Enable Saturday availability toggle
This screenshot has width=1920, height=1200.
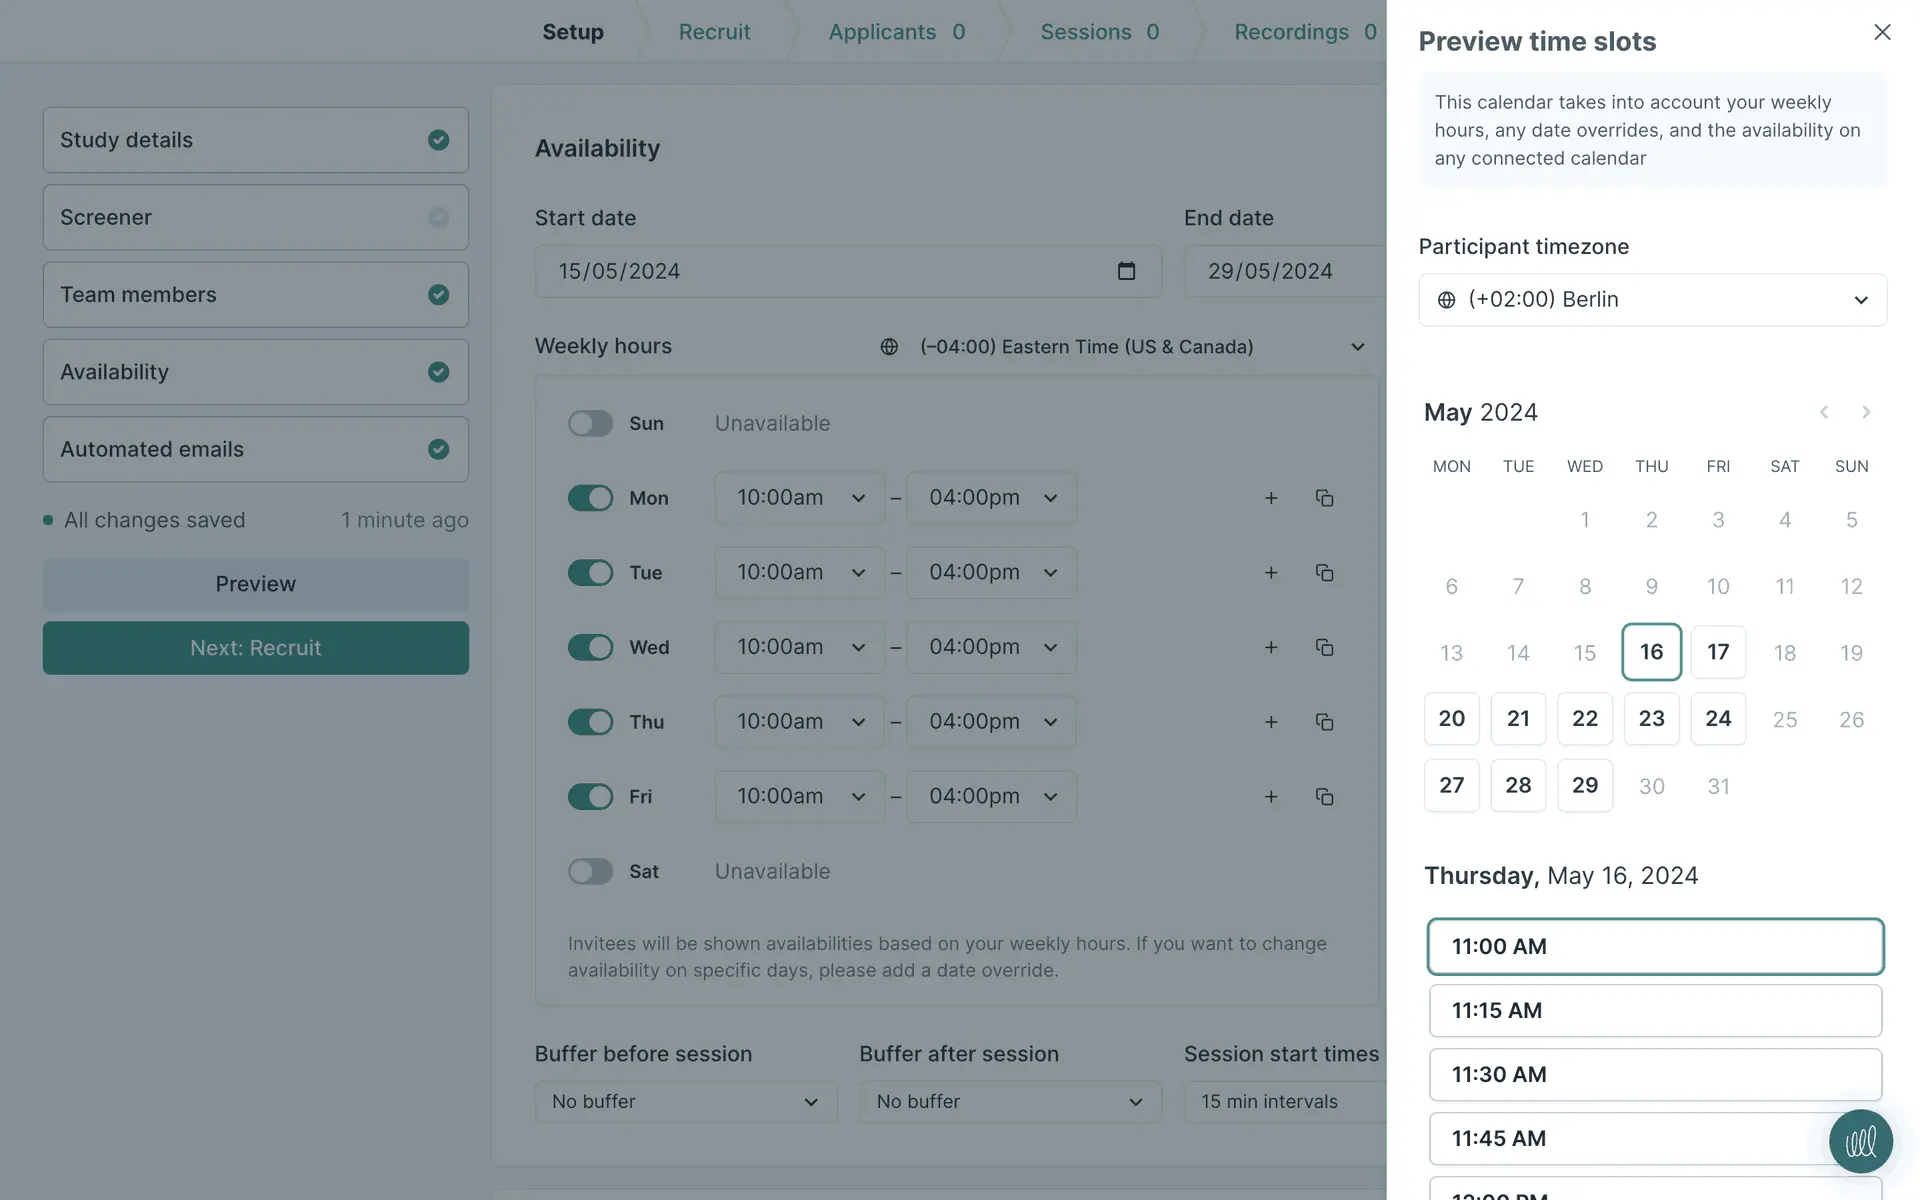pos(590,871)
